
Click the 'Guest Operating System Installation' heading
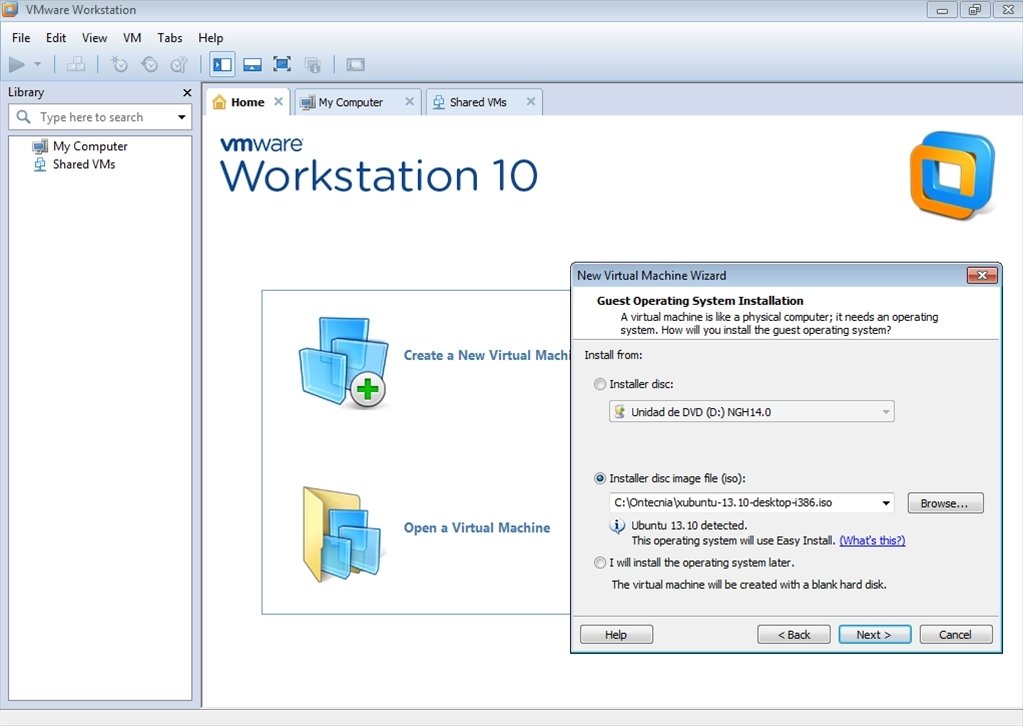[700, 301]
